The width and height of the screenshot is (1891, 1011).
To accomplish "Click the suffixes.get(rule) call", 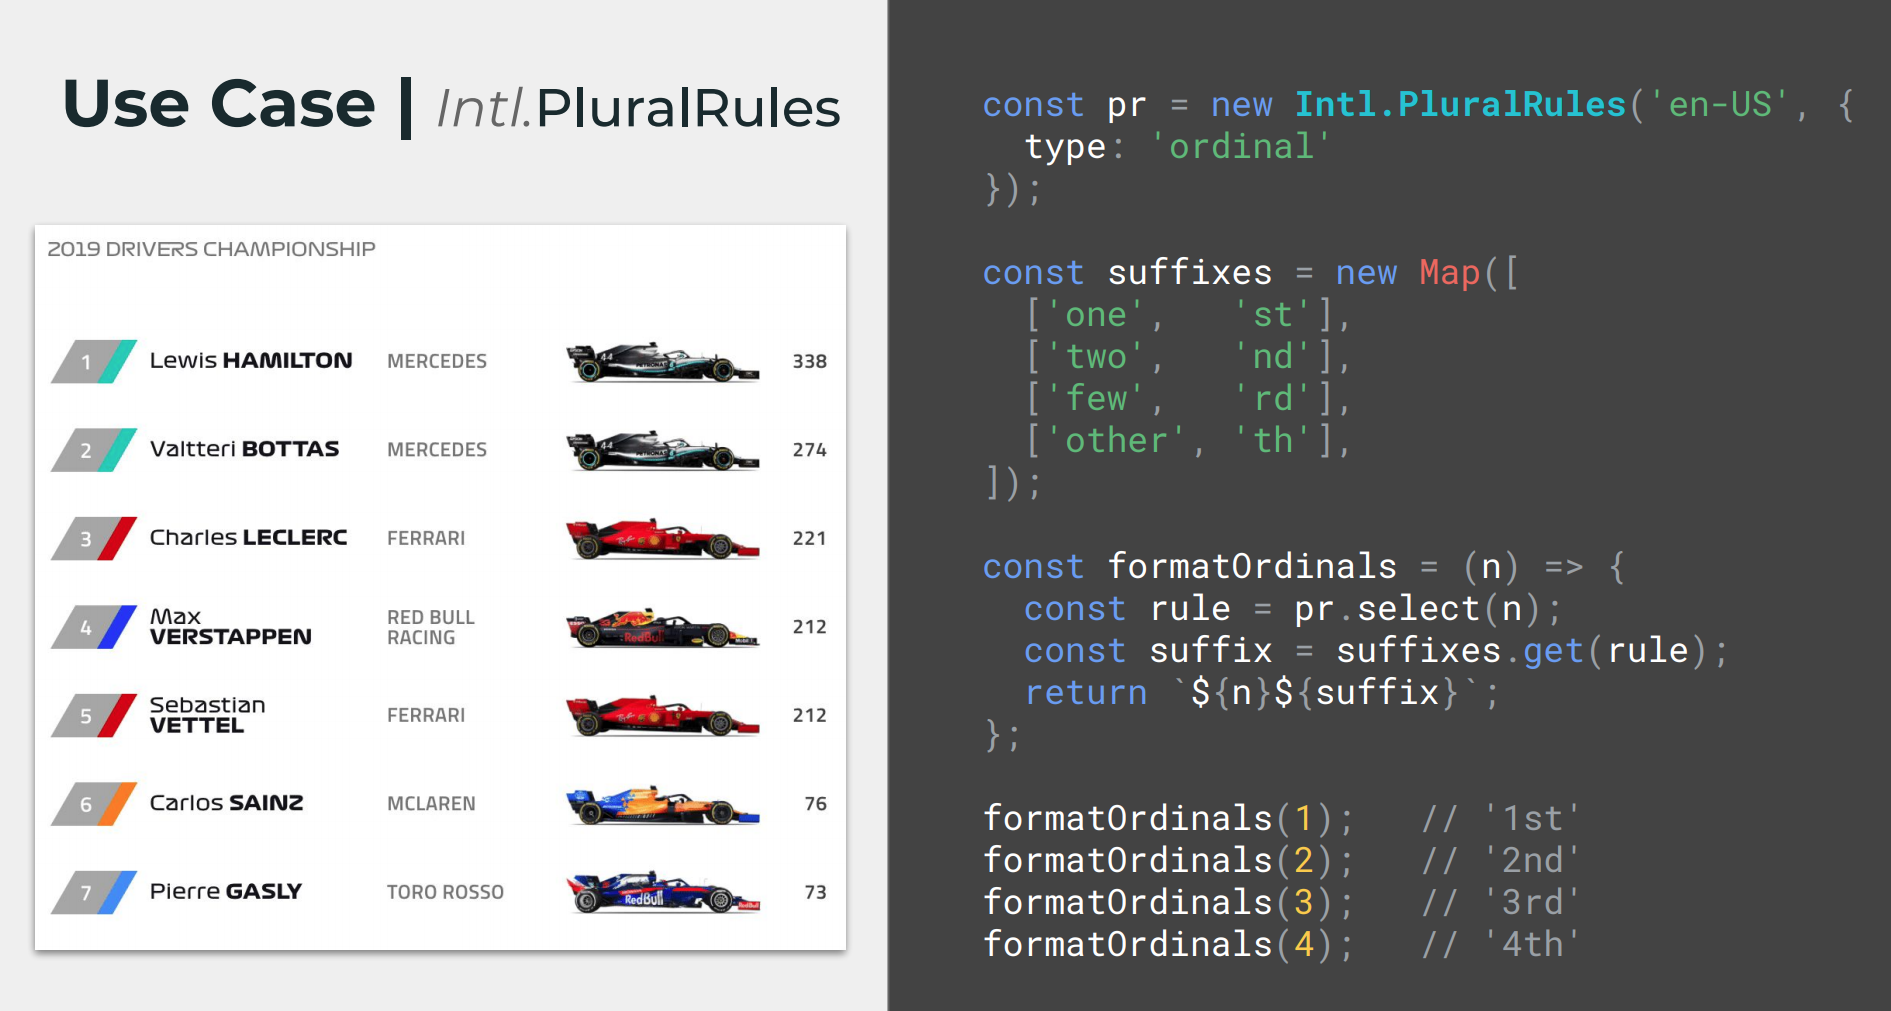I will coord(1522,651).
